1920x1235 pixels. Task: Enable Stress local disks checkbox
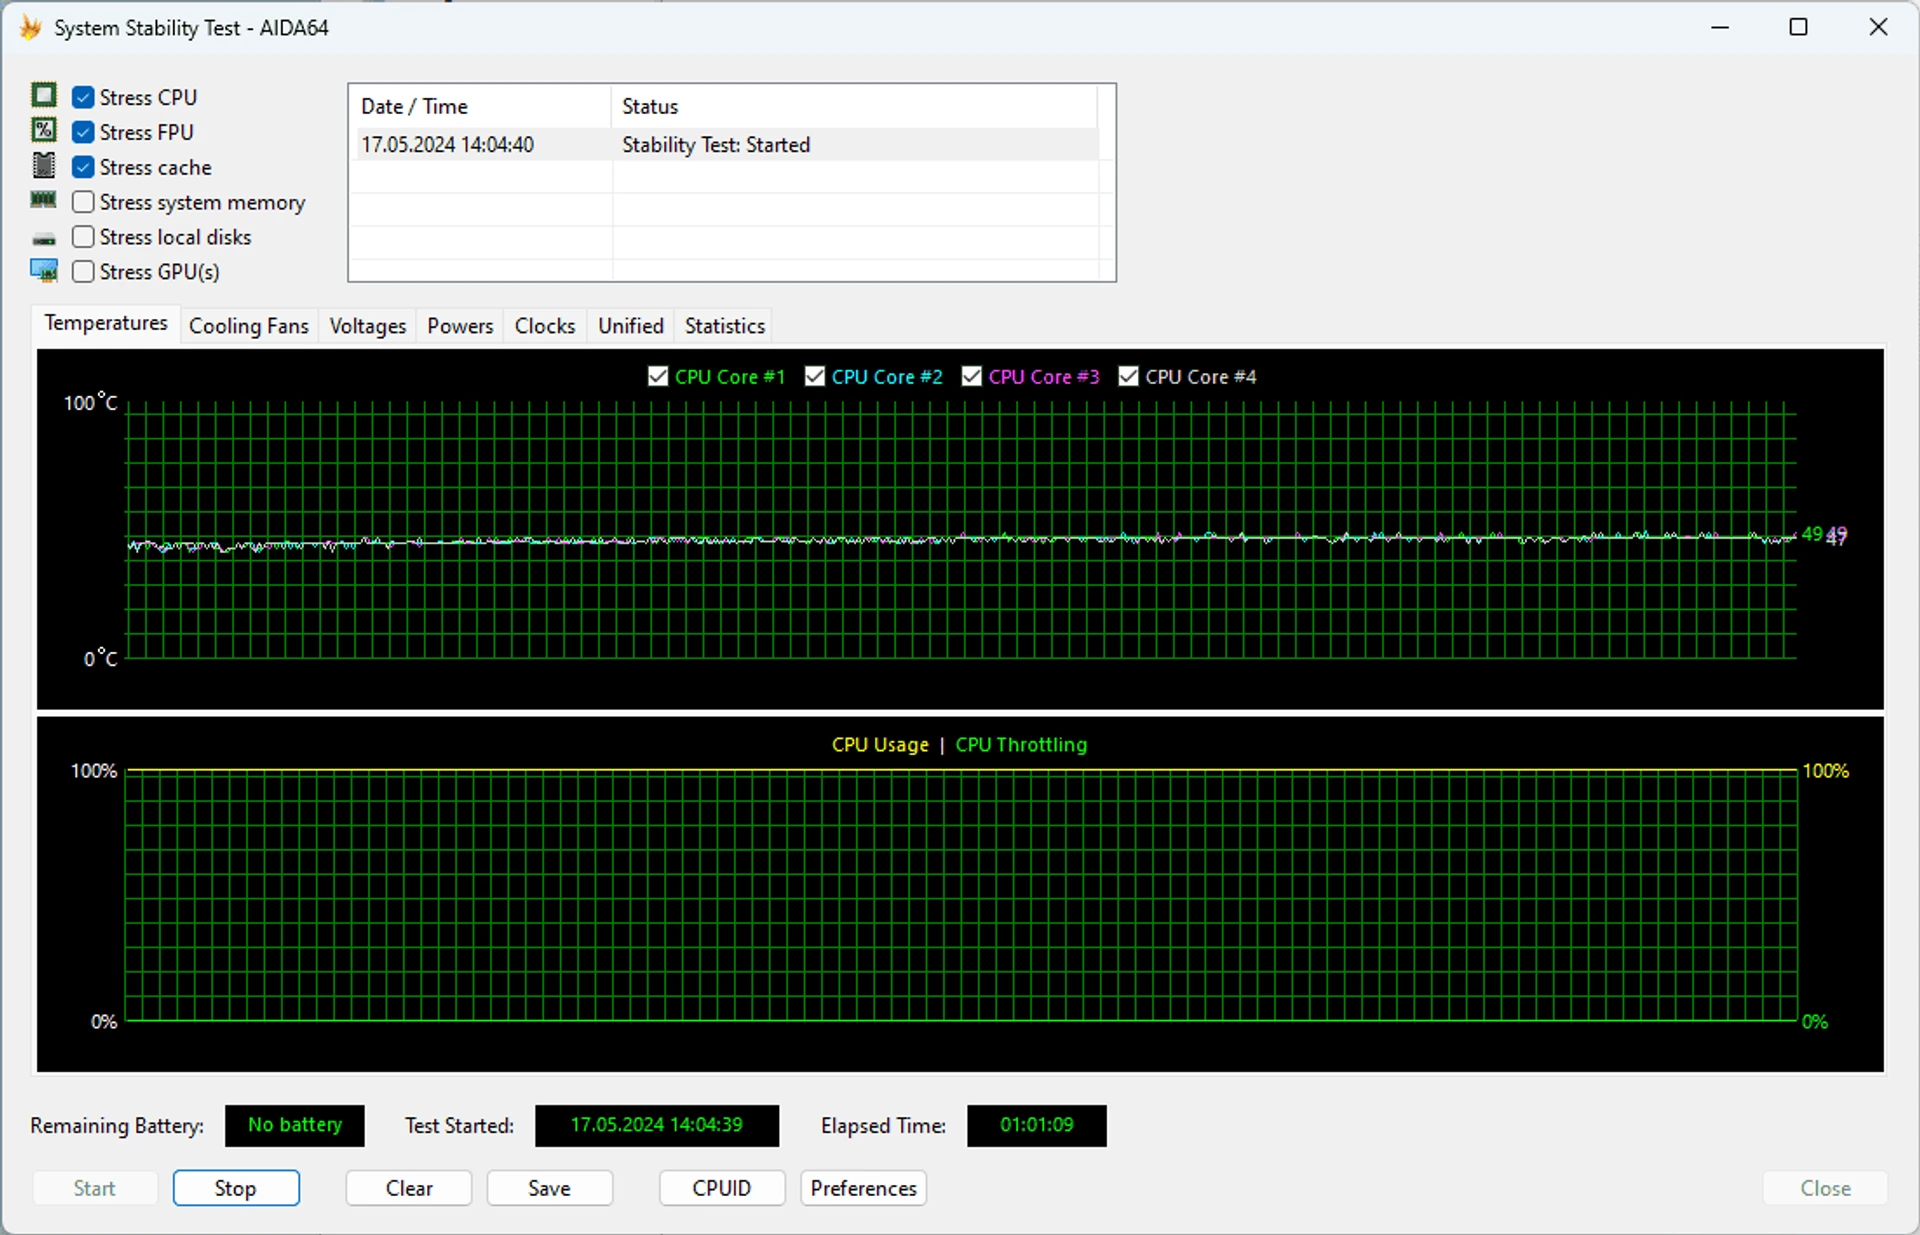(84, 237)
